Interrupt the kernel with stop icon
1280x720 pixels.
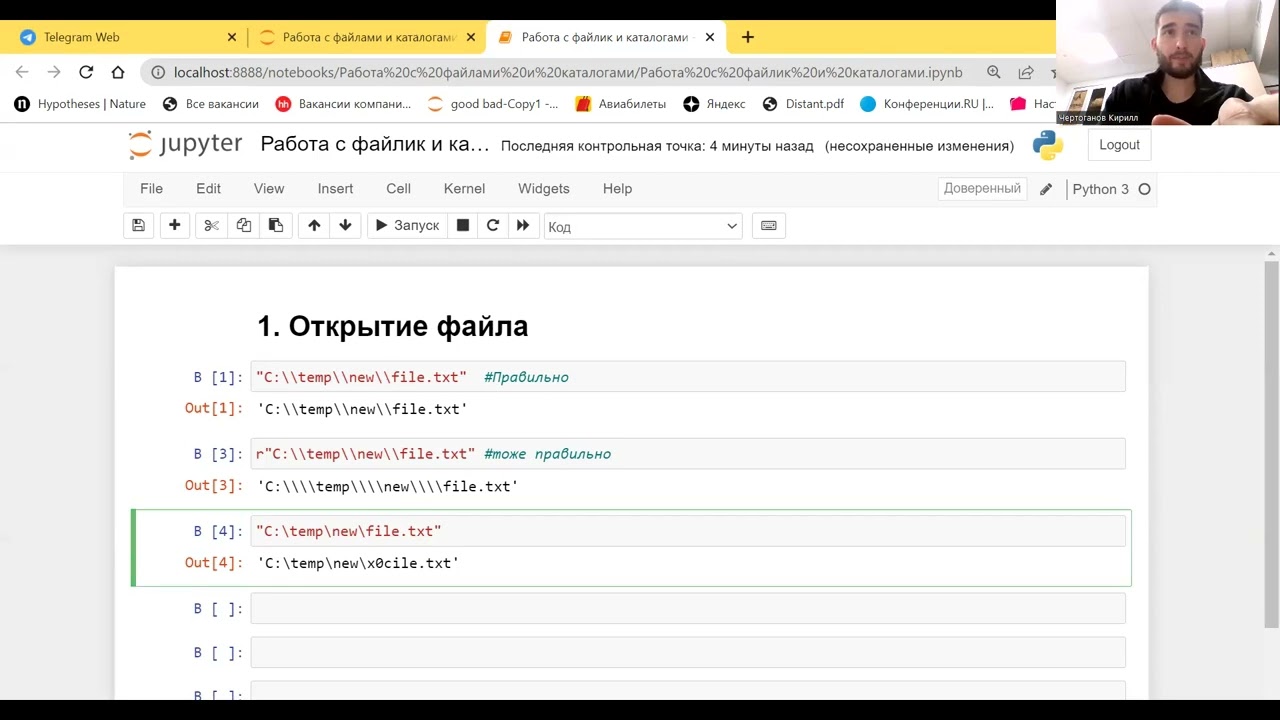[462, 226]
